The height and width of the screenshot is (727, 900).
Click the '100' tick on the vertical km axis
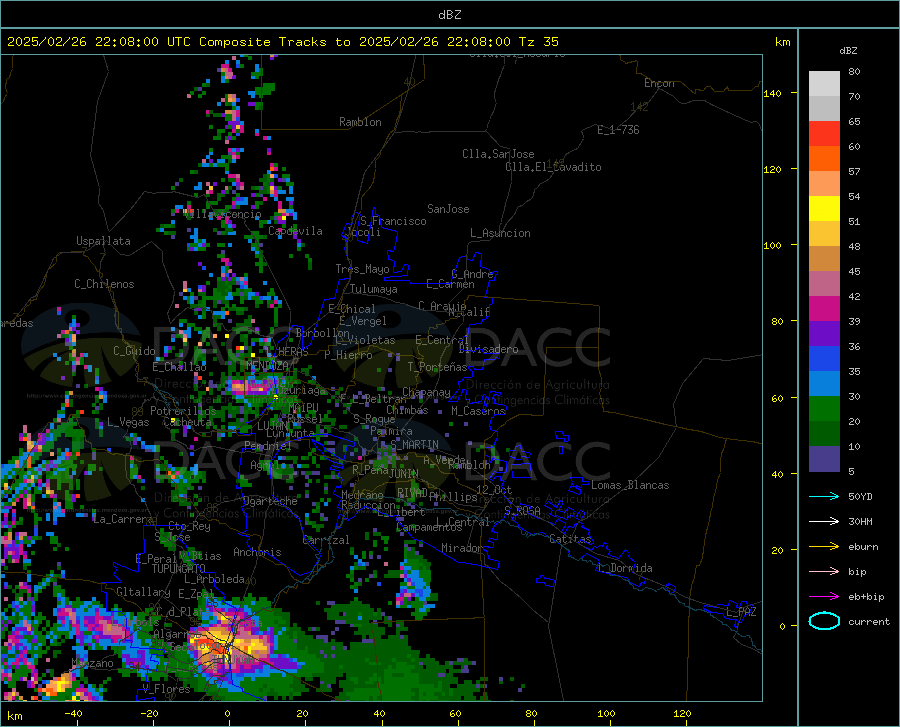pos(772,246)
